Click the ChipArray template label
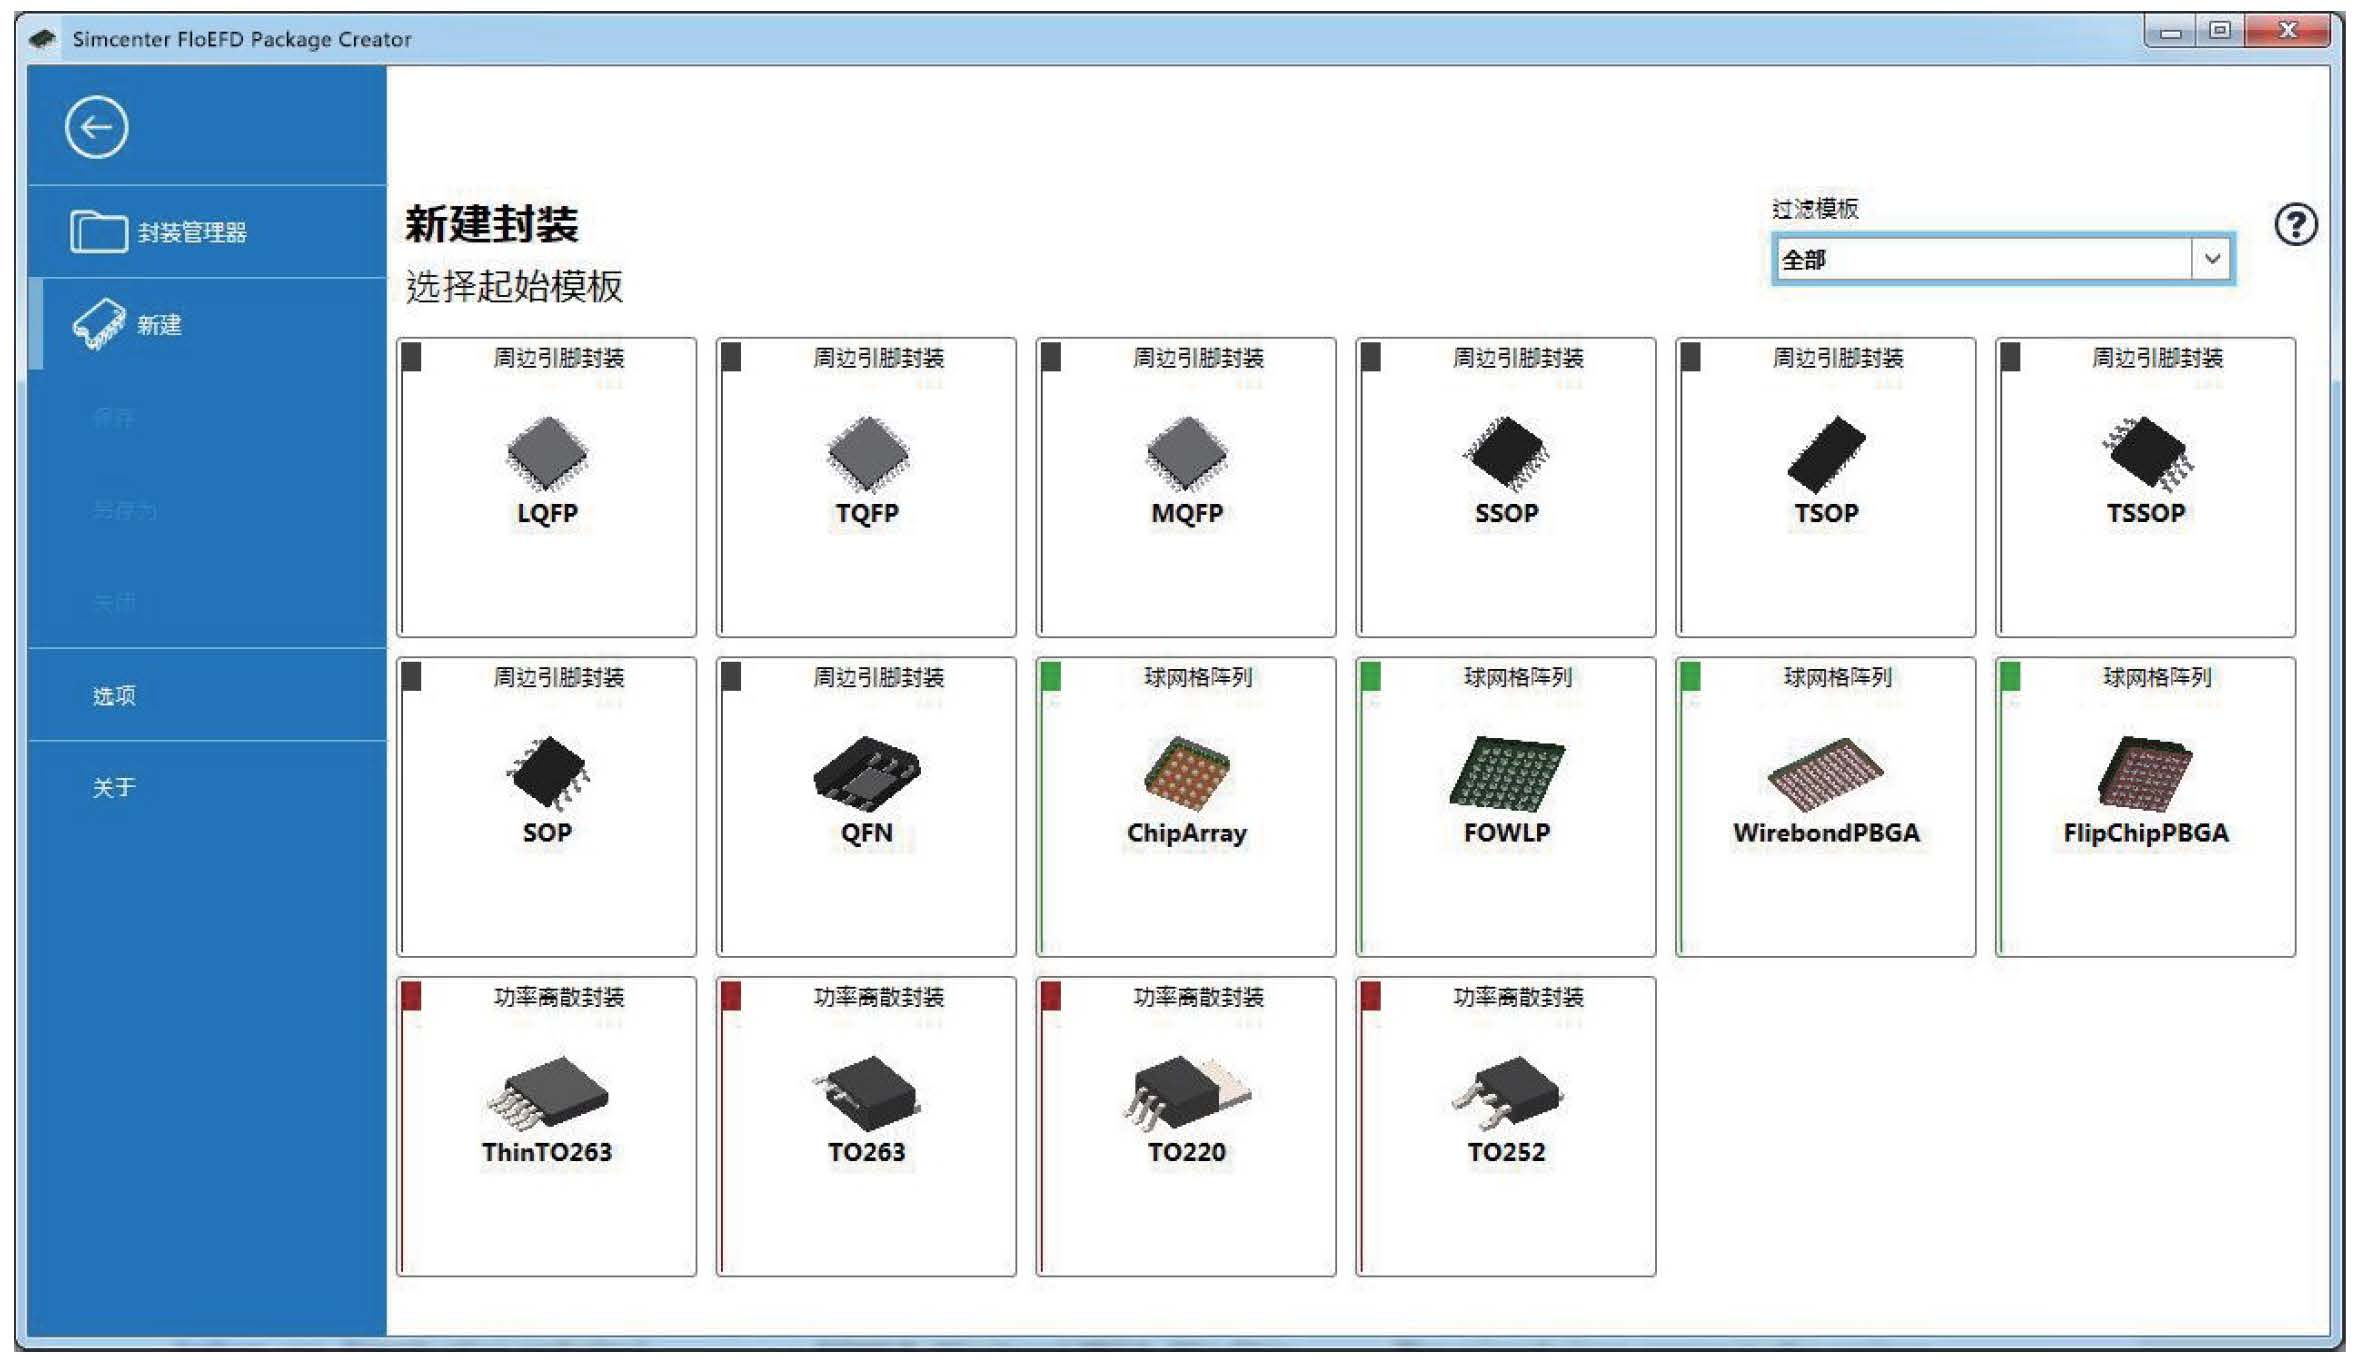2360x1360 pixels. pyautogui.click(x=1187, y=833)
